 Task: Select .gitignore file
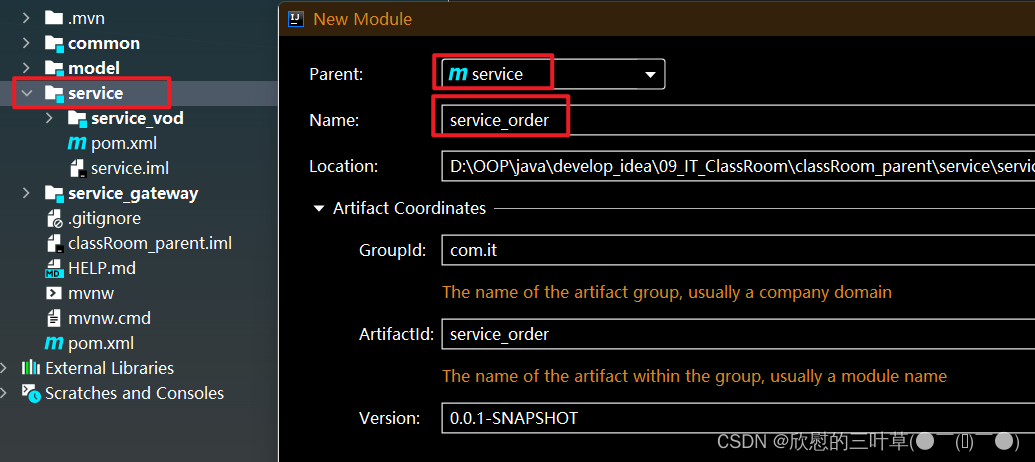coord(104,218)
